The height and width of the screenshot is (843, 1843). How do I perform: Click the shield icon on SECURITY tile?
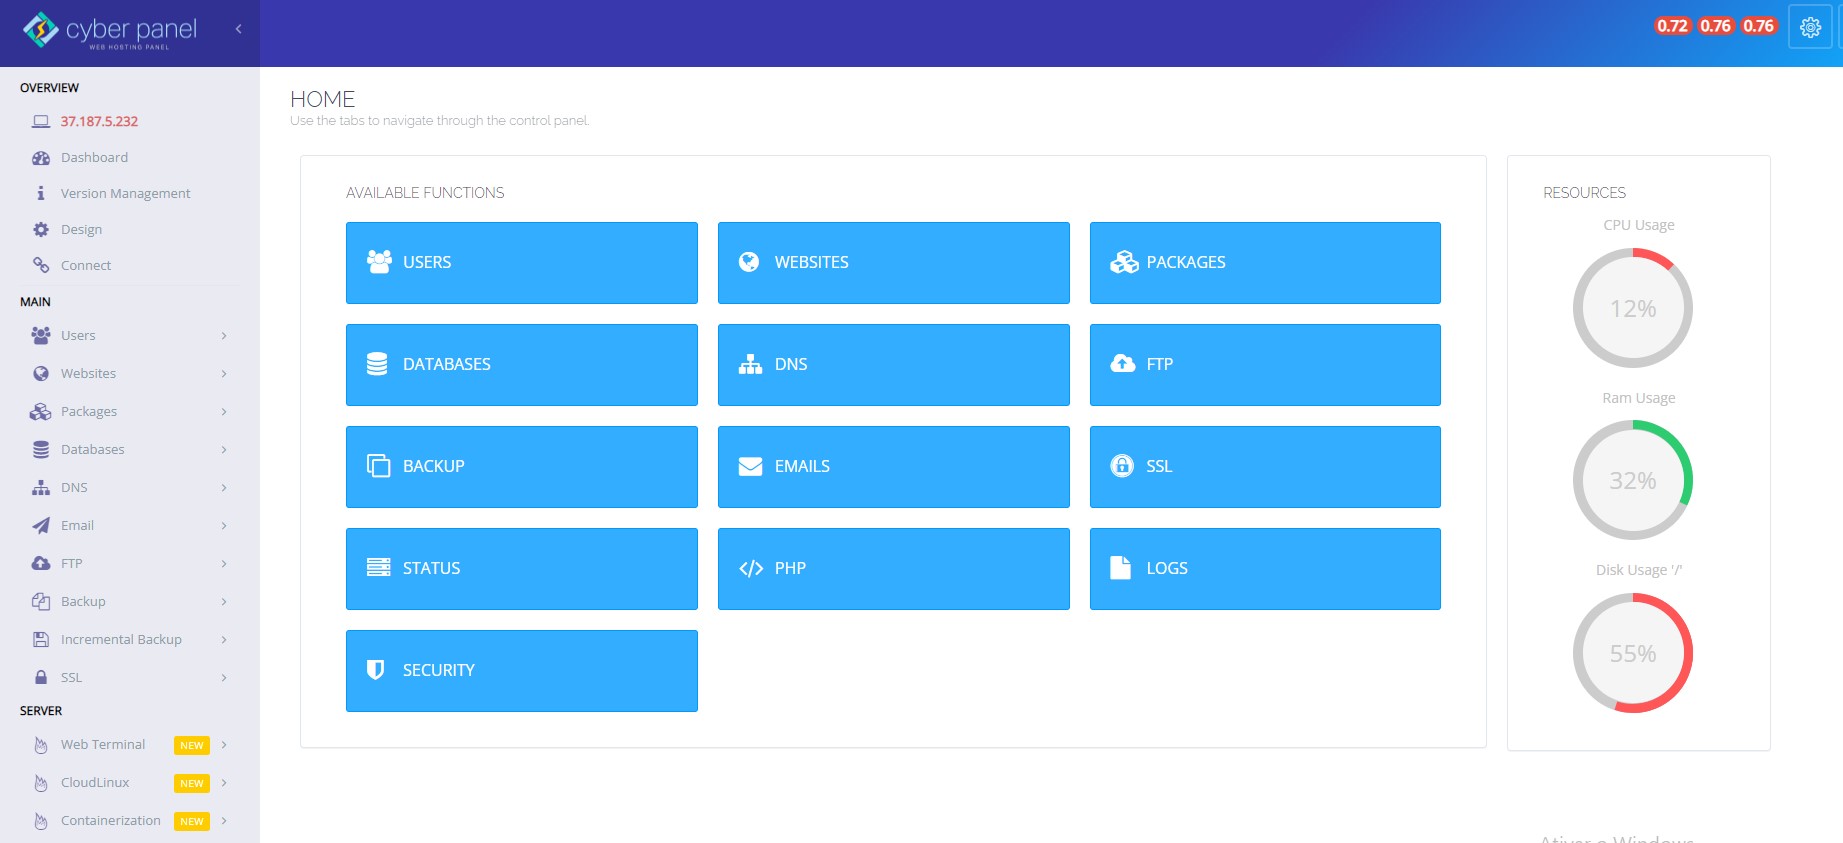coord(376,670)
